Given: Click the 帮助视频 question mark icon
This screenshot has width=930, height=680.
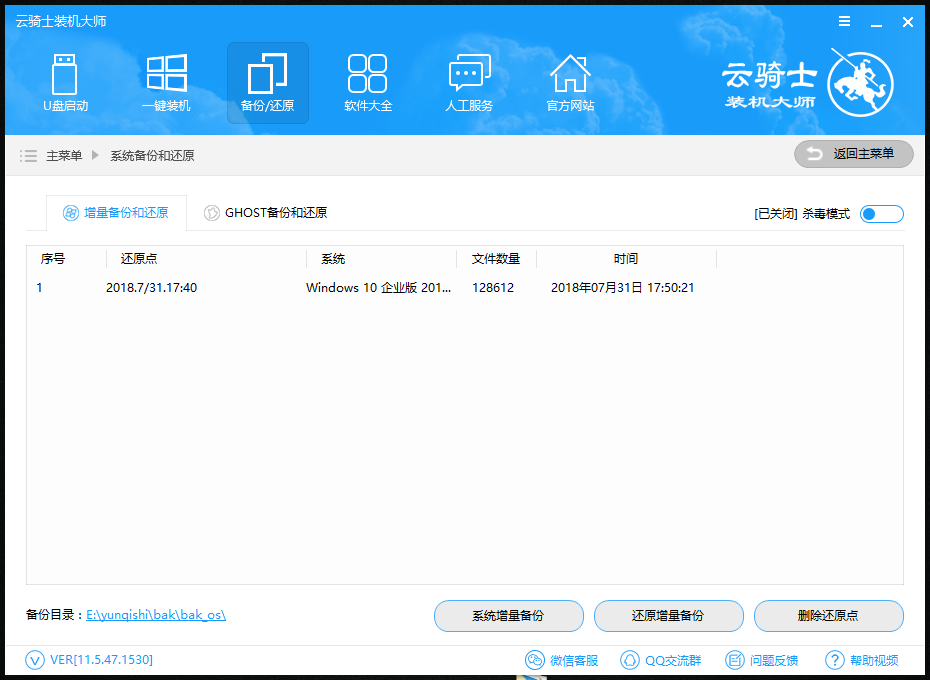Looking at the screenshot, I should click(x=835, y=660).
